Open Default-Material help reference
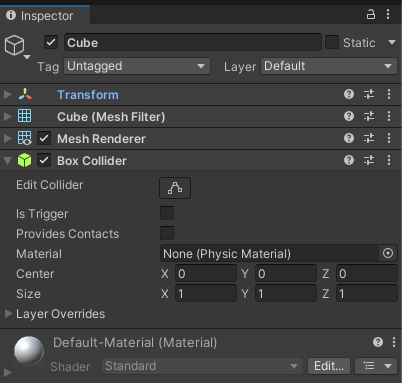Screen dimensions: 402x383 click(378, 342)
